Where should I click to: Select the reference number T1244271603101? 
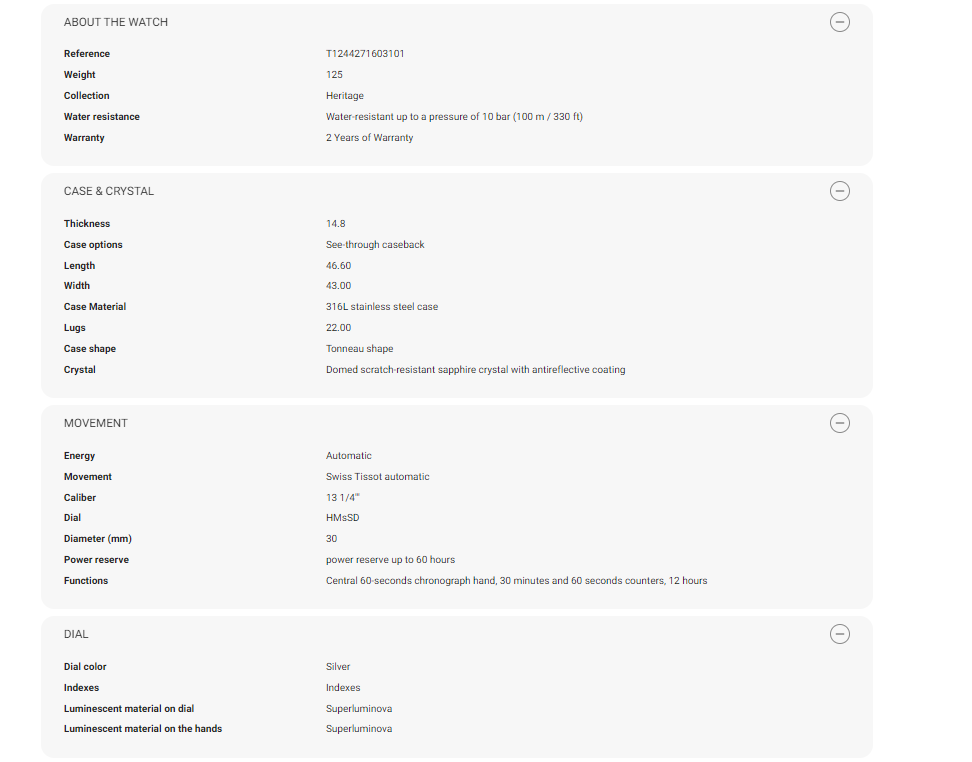pyautogui.click(x=365, y=54)
